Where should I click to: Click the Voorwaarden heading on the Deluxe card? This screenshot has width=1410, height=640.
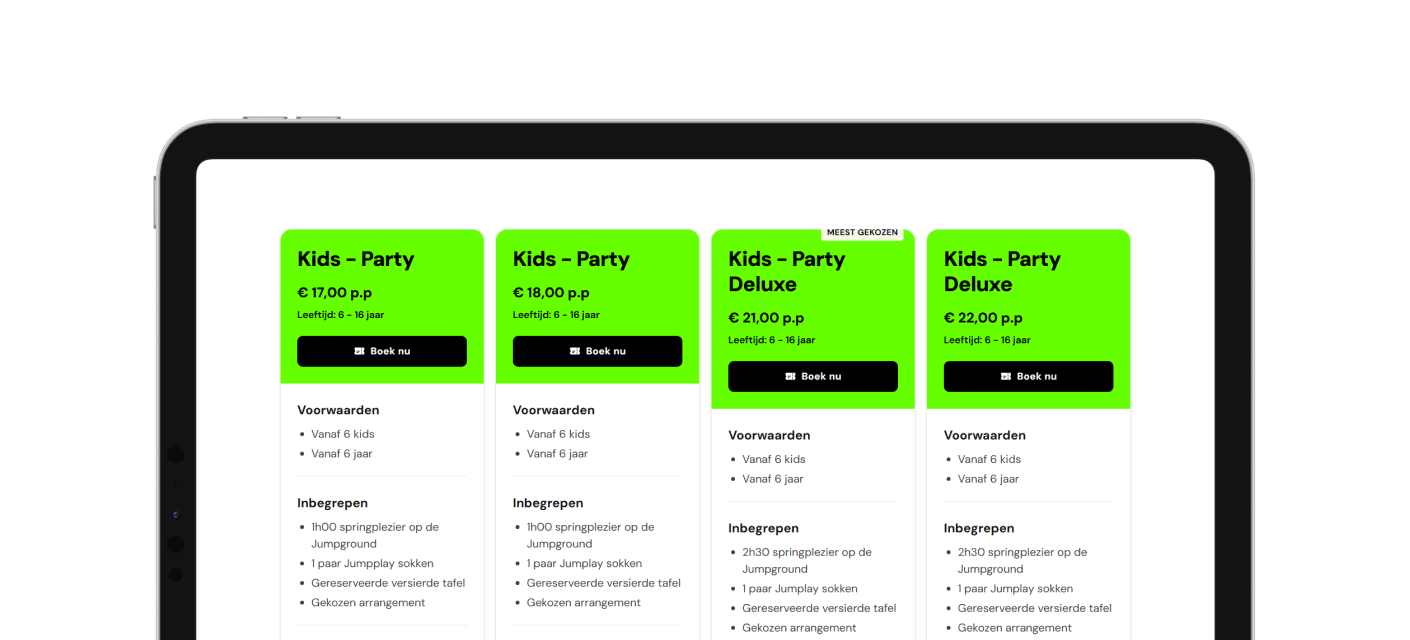[769, 435]
